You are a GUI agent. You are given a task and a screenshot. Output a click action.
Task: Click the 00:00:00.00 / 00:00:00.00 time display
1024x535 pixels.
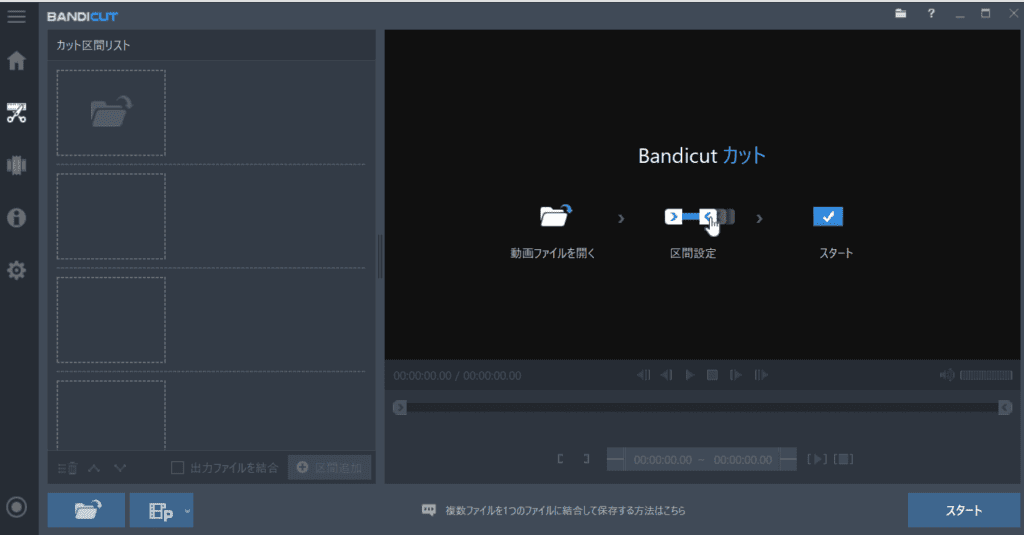coord(457,376)
